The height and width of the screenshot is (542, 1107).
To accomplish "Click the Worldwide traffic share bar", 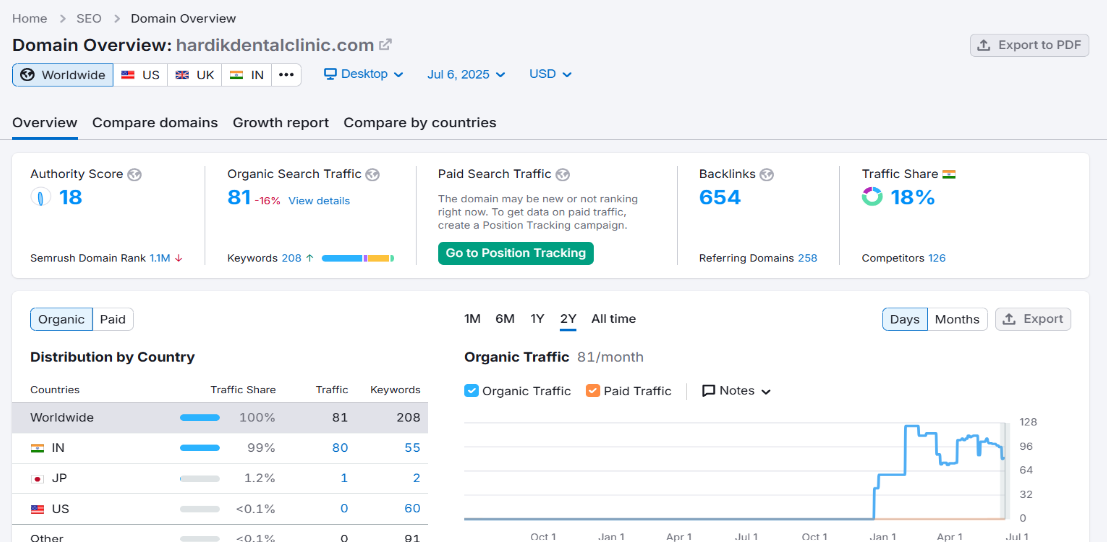I will coord(200,418).
